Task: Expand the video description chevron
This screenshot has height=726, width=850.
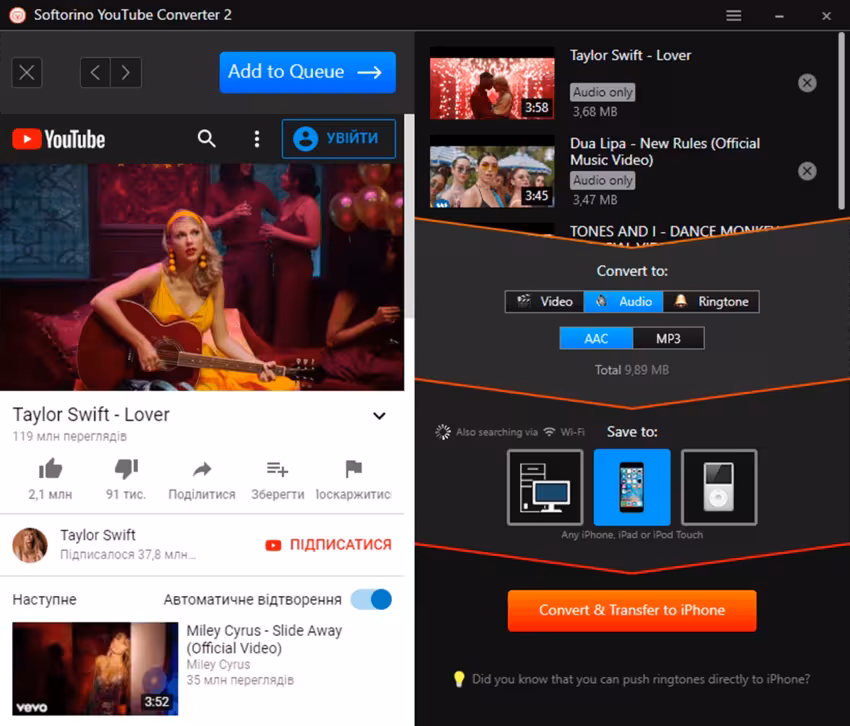Action: [x=379, y=416]
